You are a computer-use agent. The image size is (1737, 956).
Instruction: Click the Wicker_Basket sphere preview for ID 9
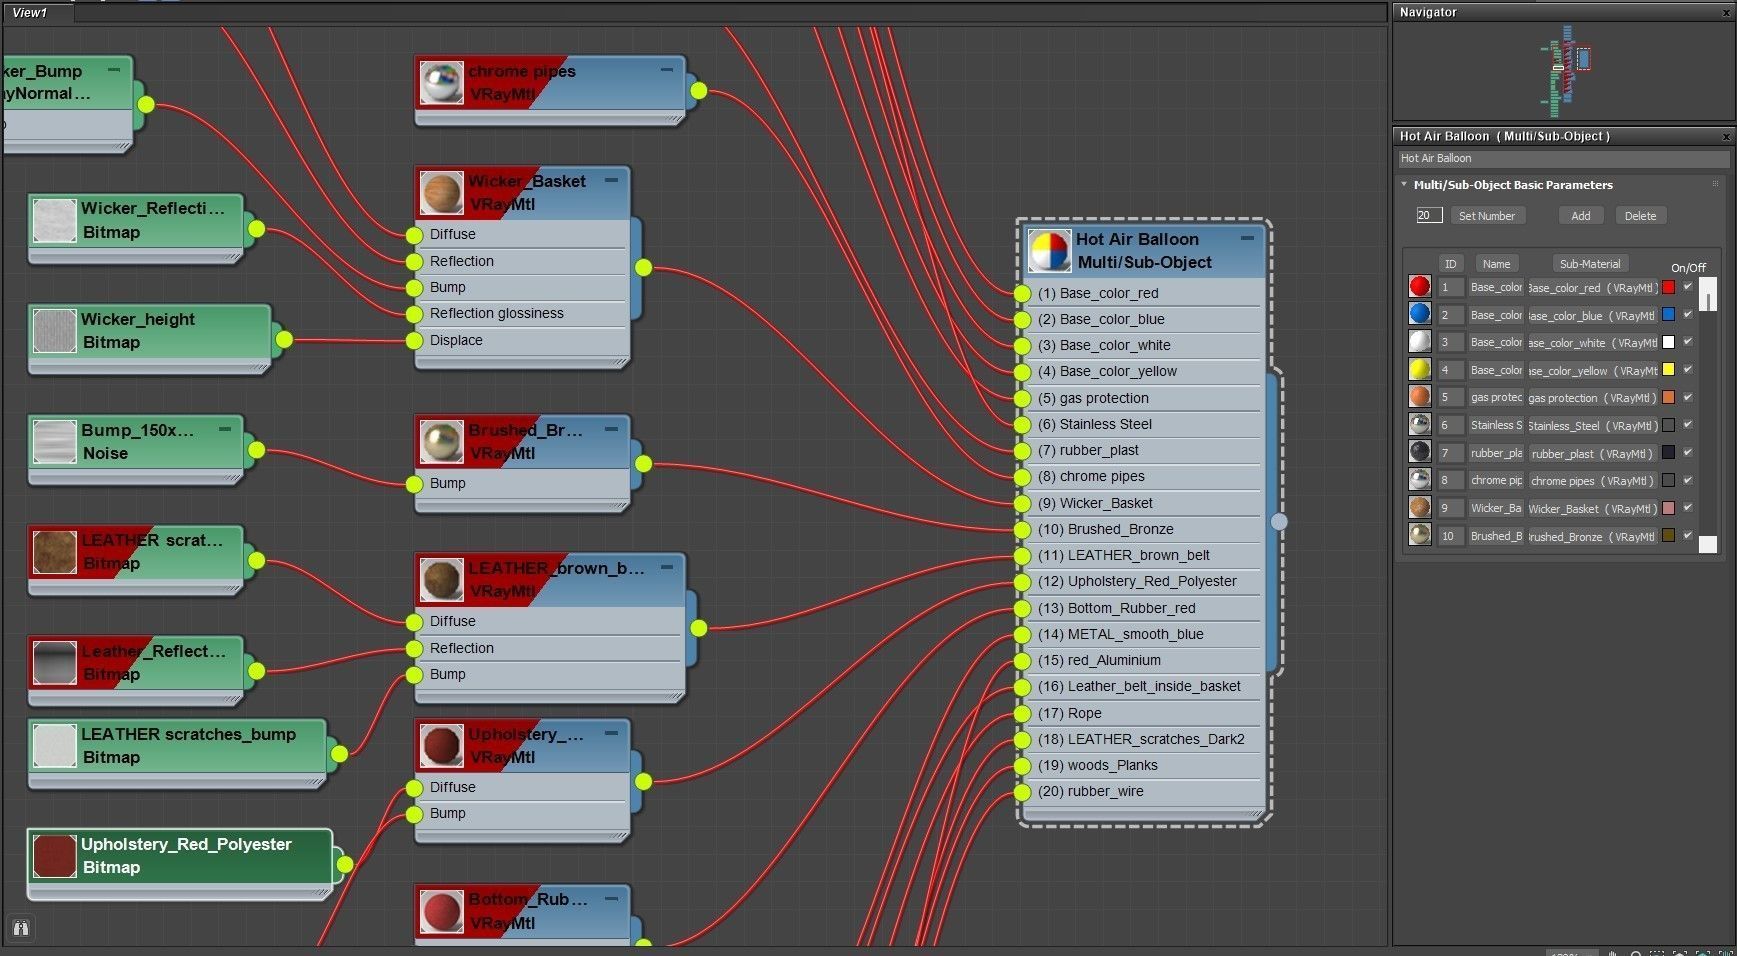point(1419,508)
